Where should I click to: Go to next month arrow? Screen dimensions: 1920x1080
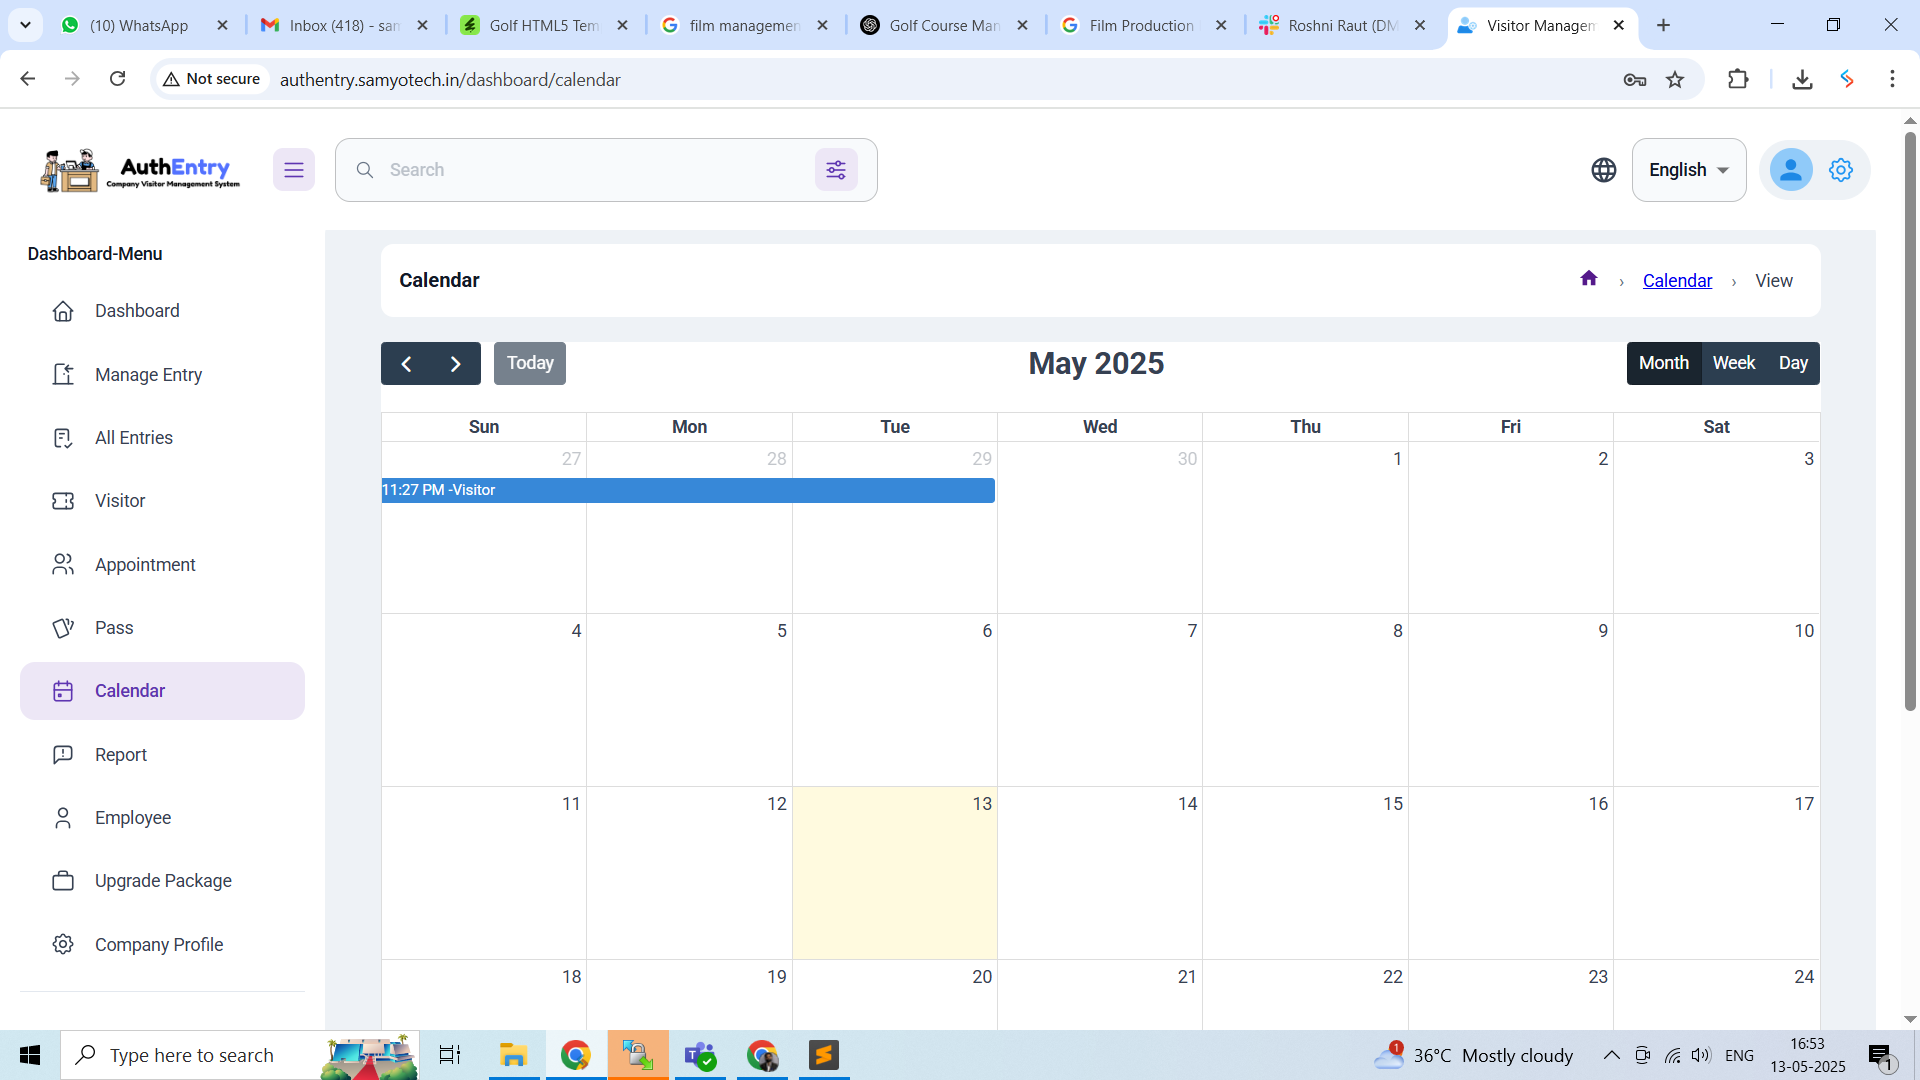(455, 364)
